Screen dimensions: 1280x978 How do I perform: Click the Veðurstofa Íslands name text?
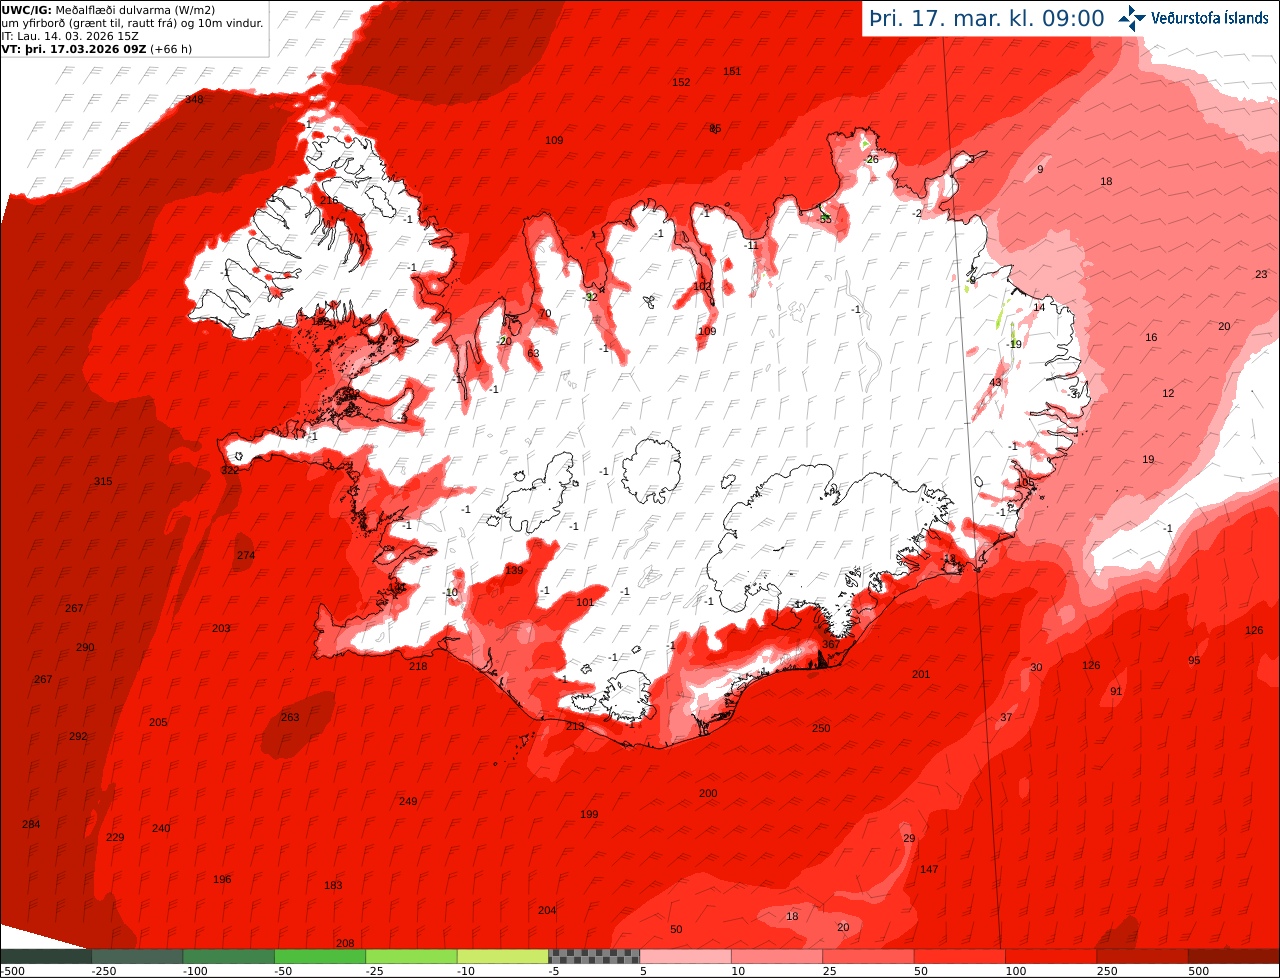1209,18
